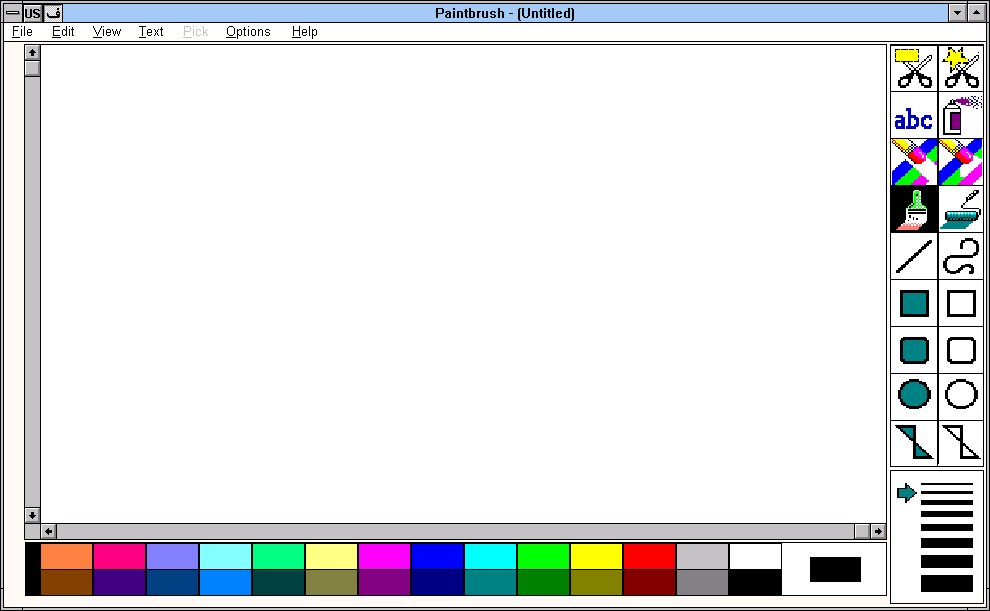Viewport: 990px width, 611px height.
Task: Click the vertical scrollbar down arrow
Action: click(32, 515)
